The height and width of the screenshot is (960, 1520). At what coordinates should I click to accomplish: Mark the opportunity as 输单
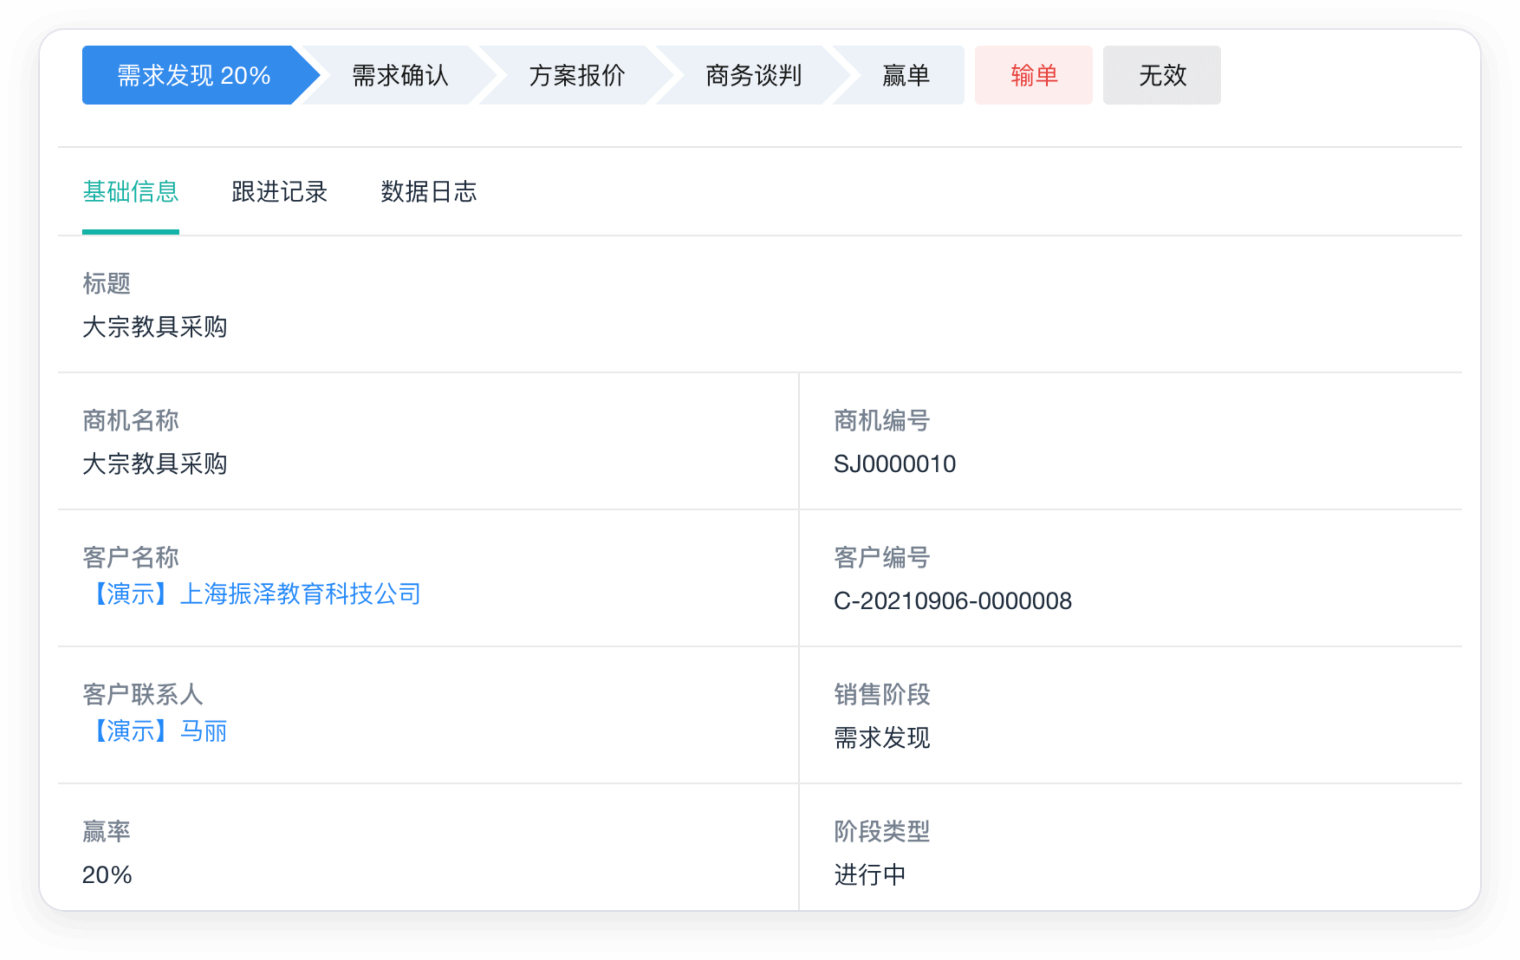(1034, 75)
